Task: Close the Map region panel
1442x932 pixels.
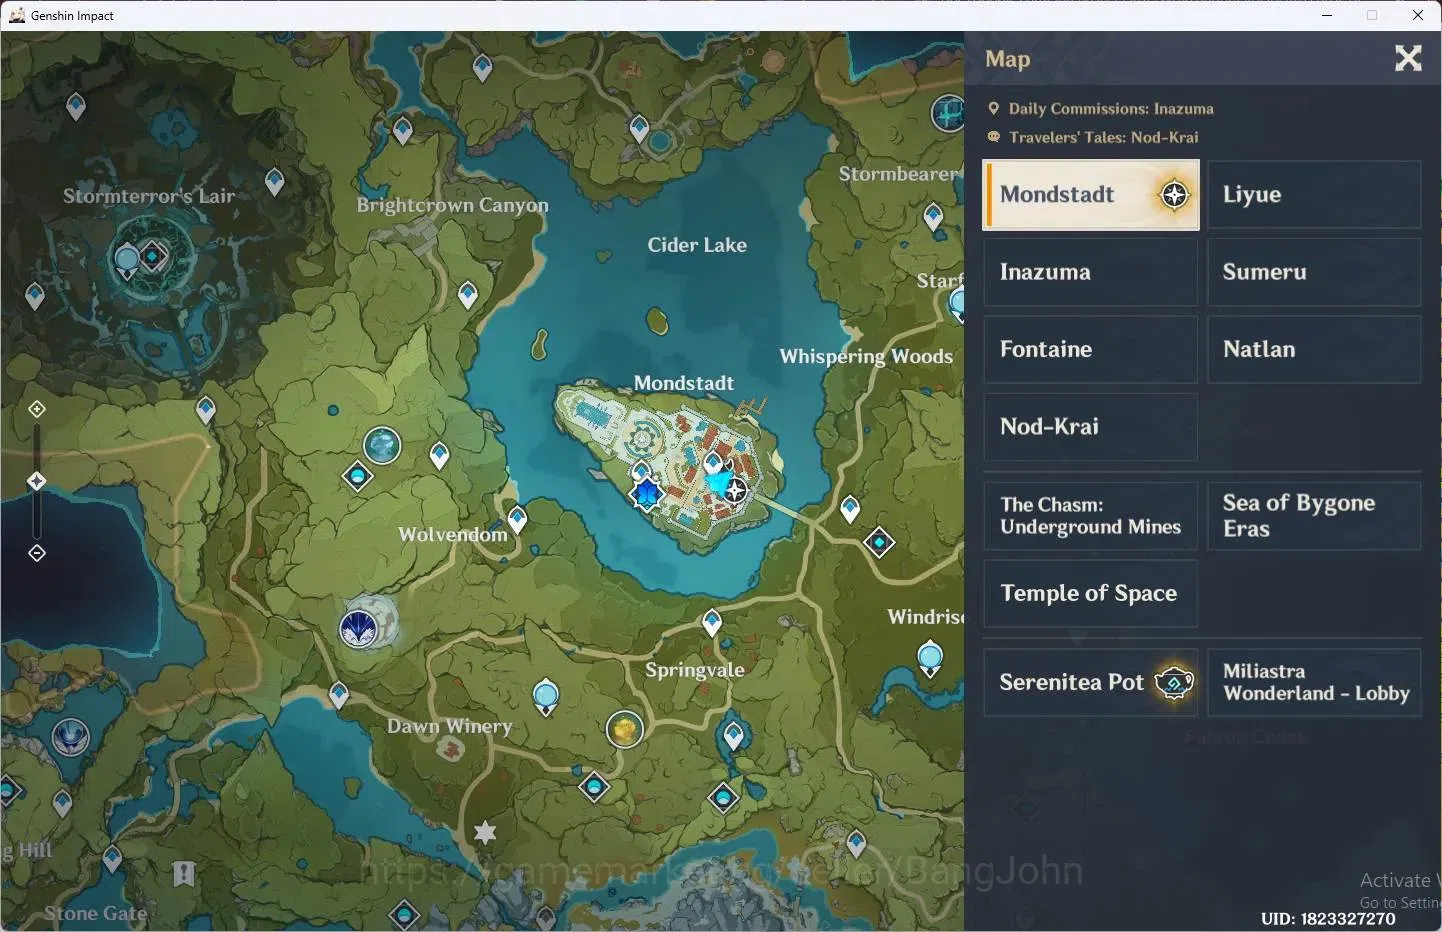Action: (x=1408, y=59)
